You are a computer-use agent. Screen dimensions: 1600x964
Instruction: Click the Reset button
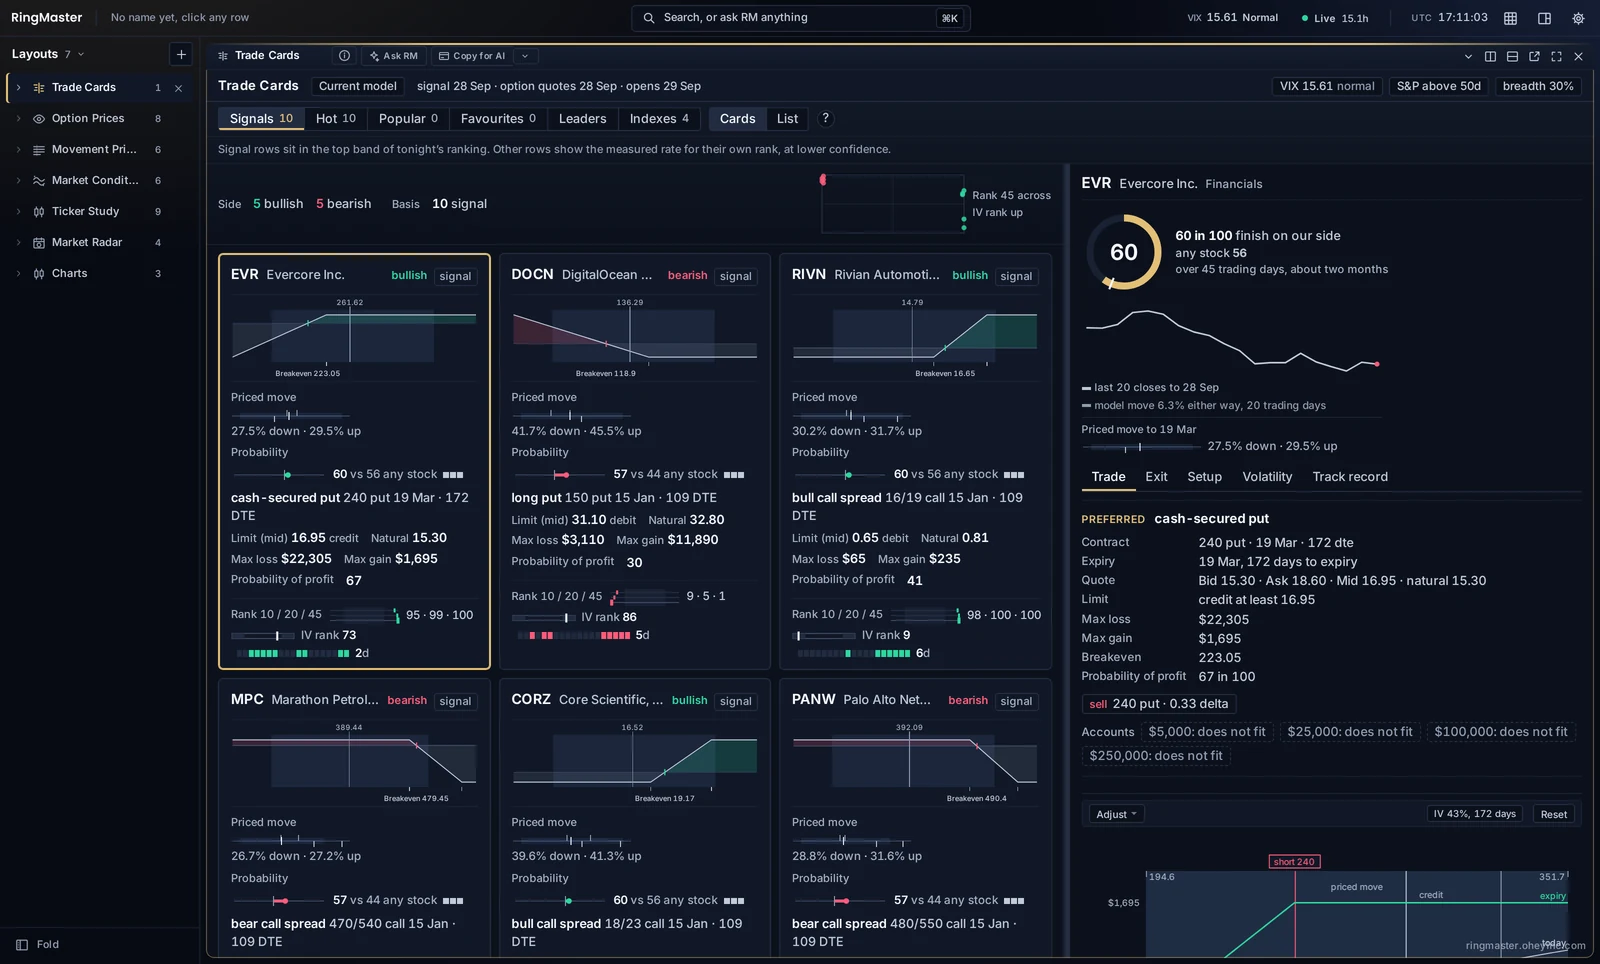(x=1553, y=814)
